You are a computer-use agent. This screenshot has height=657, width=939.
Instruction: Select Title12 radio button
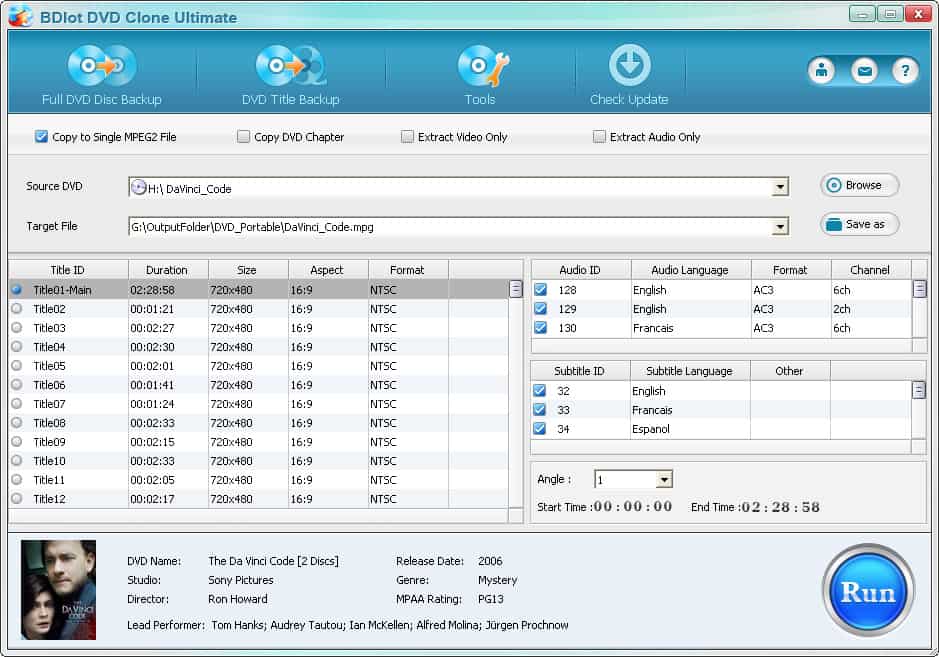point(16,498)
